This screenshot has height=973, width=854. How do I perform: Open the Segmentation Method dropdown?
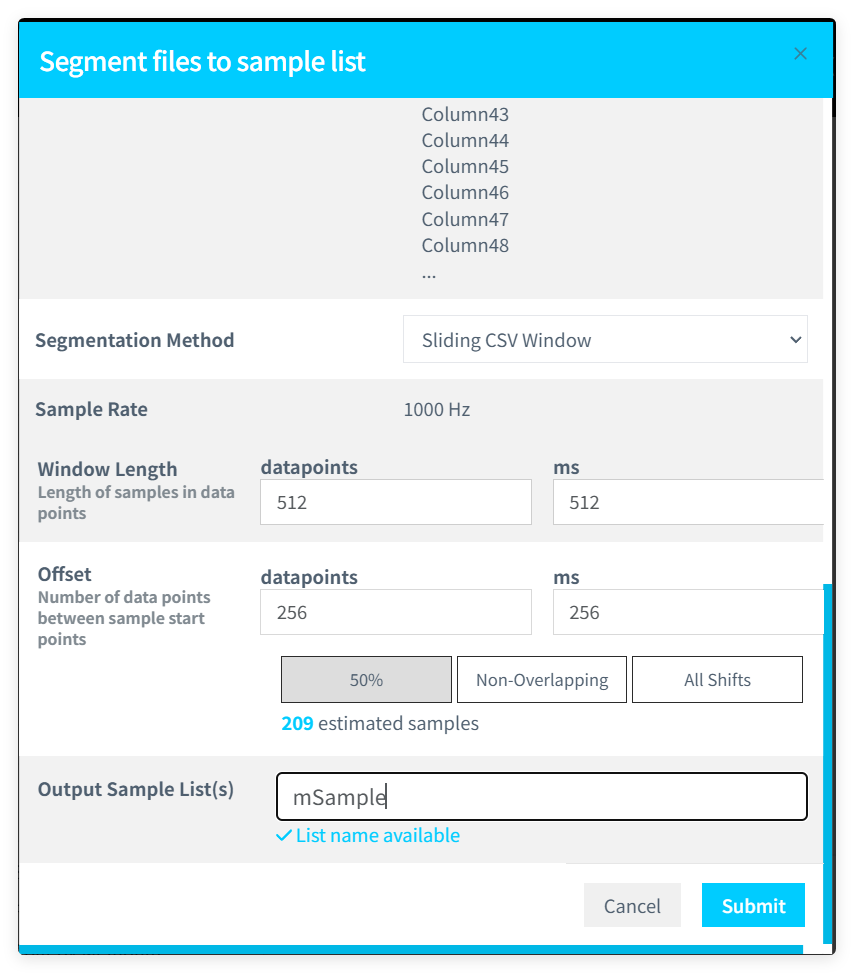pyautogui.click(x=605, y=339)
